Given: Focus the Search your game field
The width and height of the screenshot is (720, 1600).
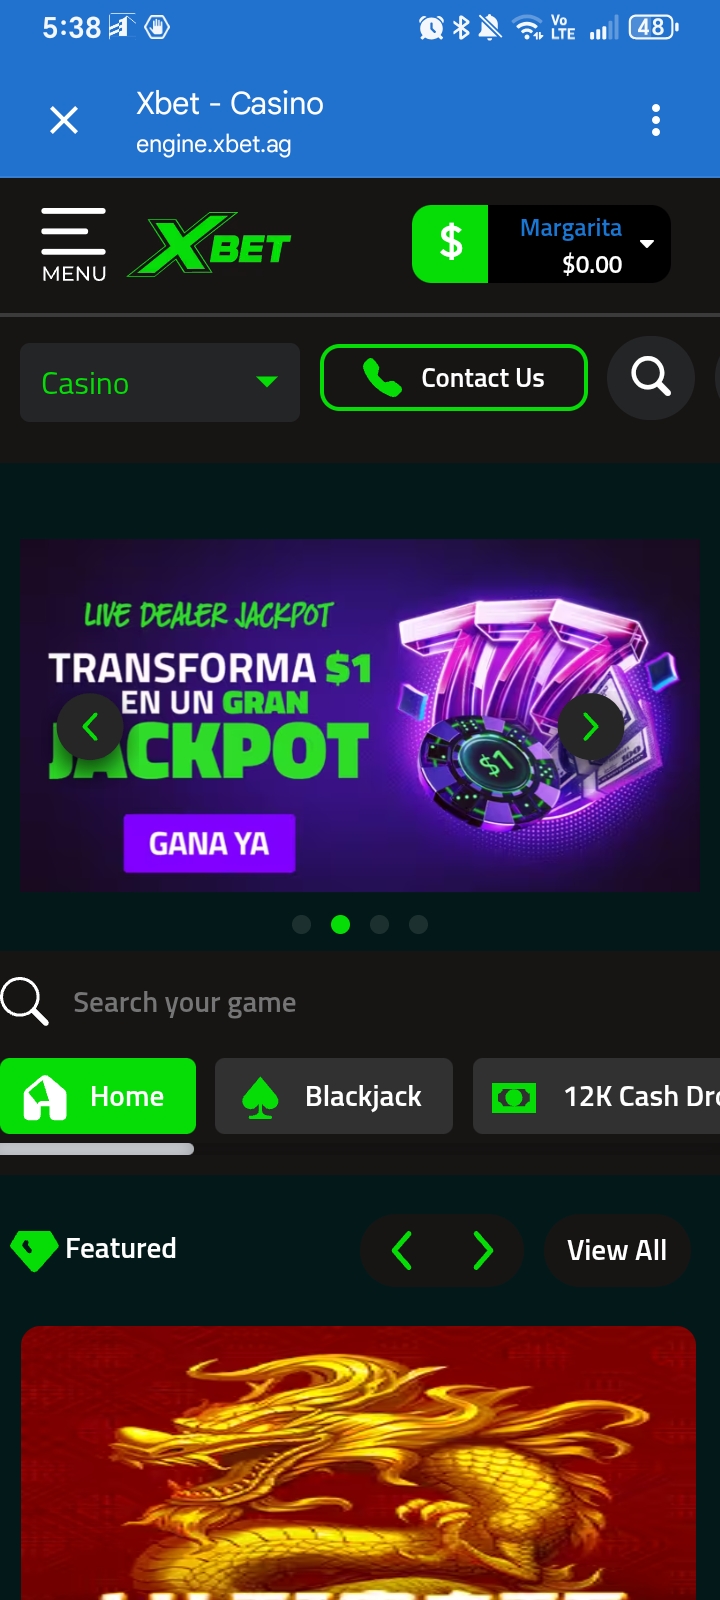Looking at the screenshot, I should 360,1002.
